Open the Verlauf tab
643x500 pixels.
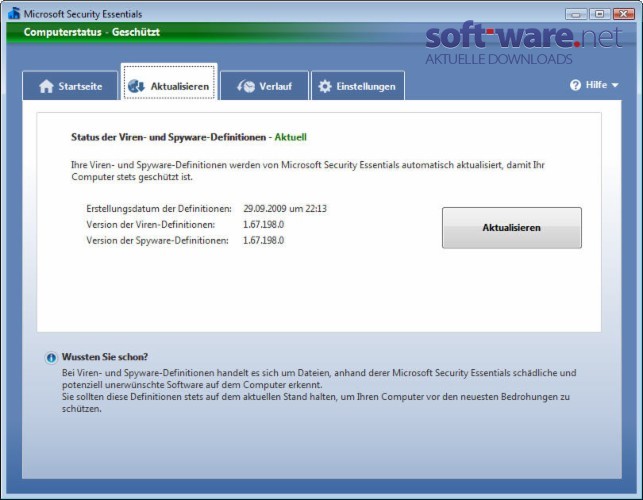pyautogui.click(x=264, y=86)
